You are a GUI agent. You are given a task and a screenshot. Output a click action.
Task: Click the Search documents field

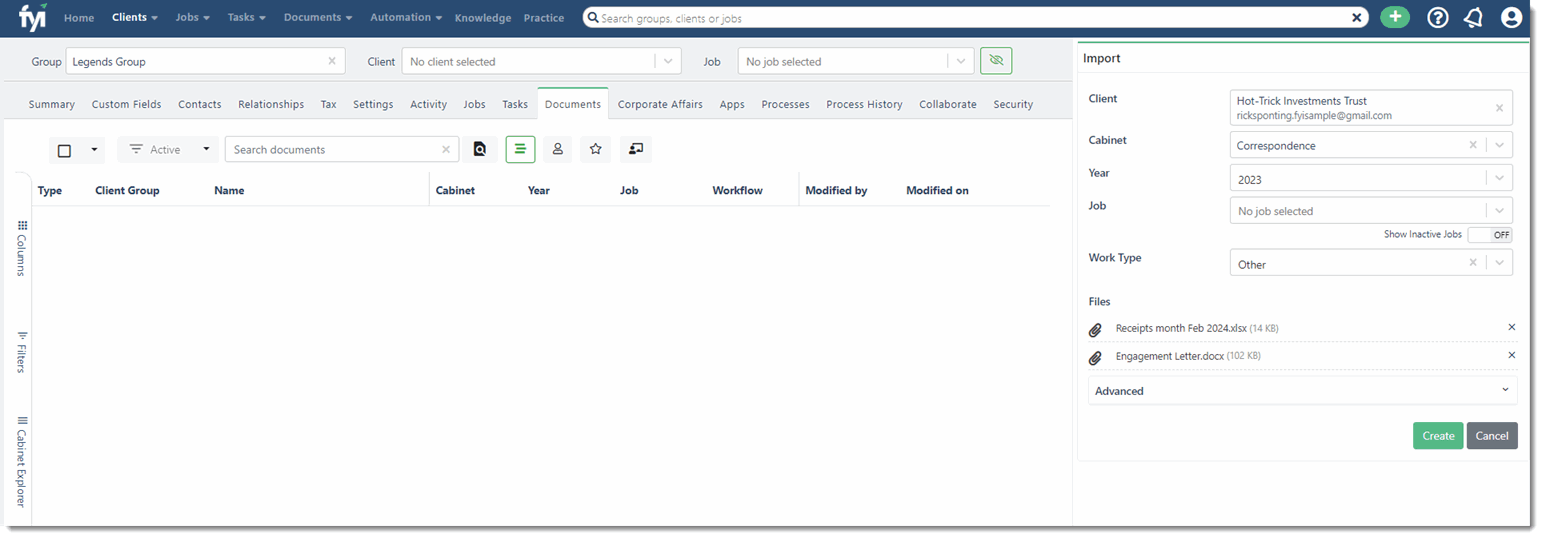pyautogui.click(x=335, y=150)
